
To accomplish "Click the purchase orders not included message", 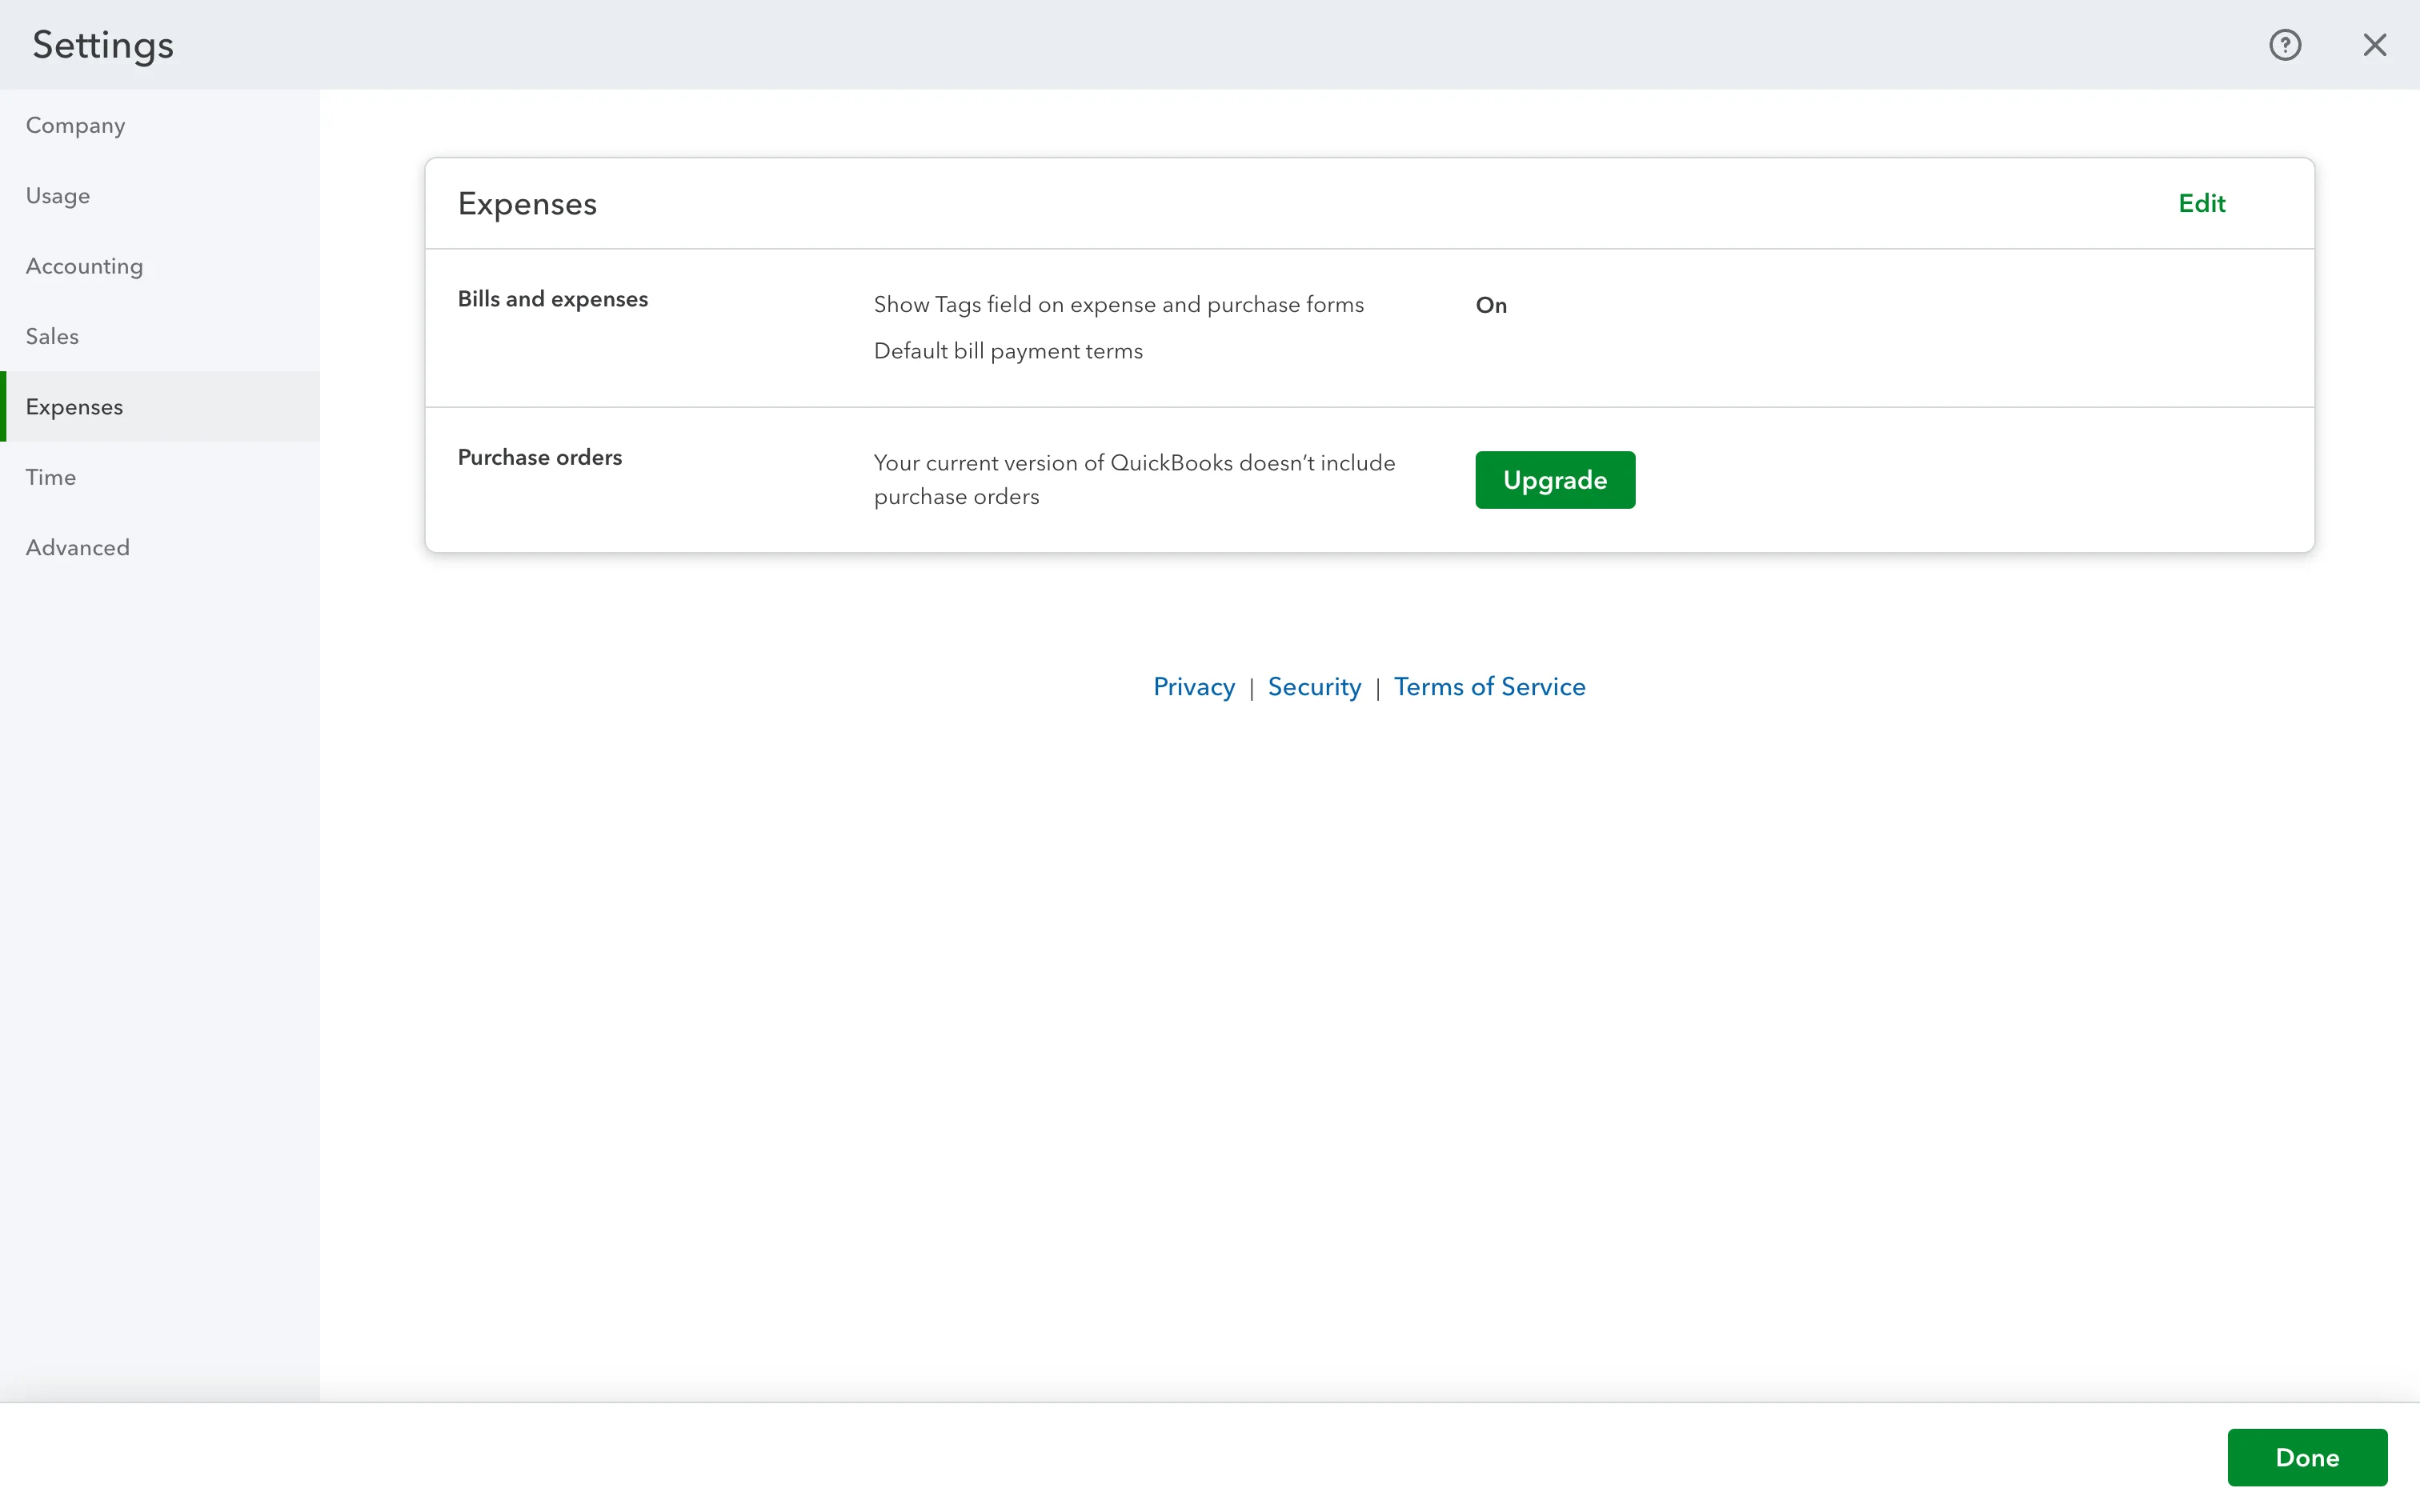I will coord(1134,480).
